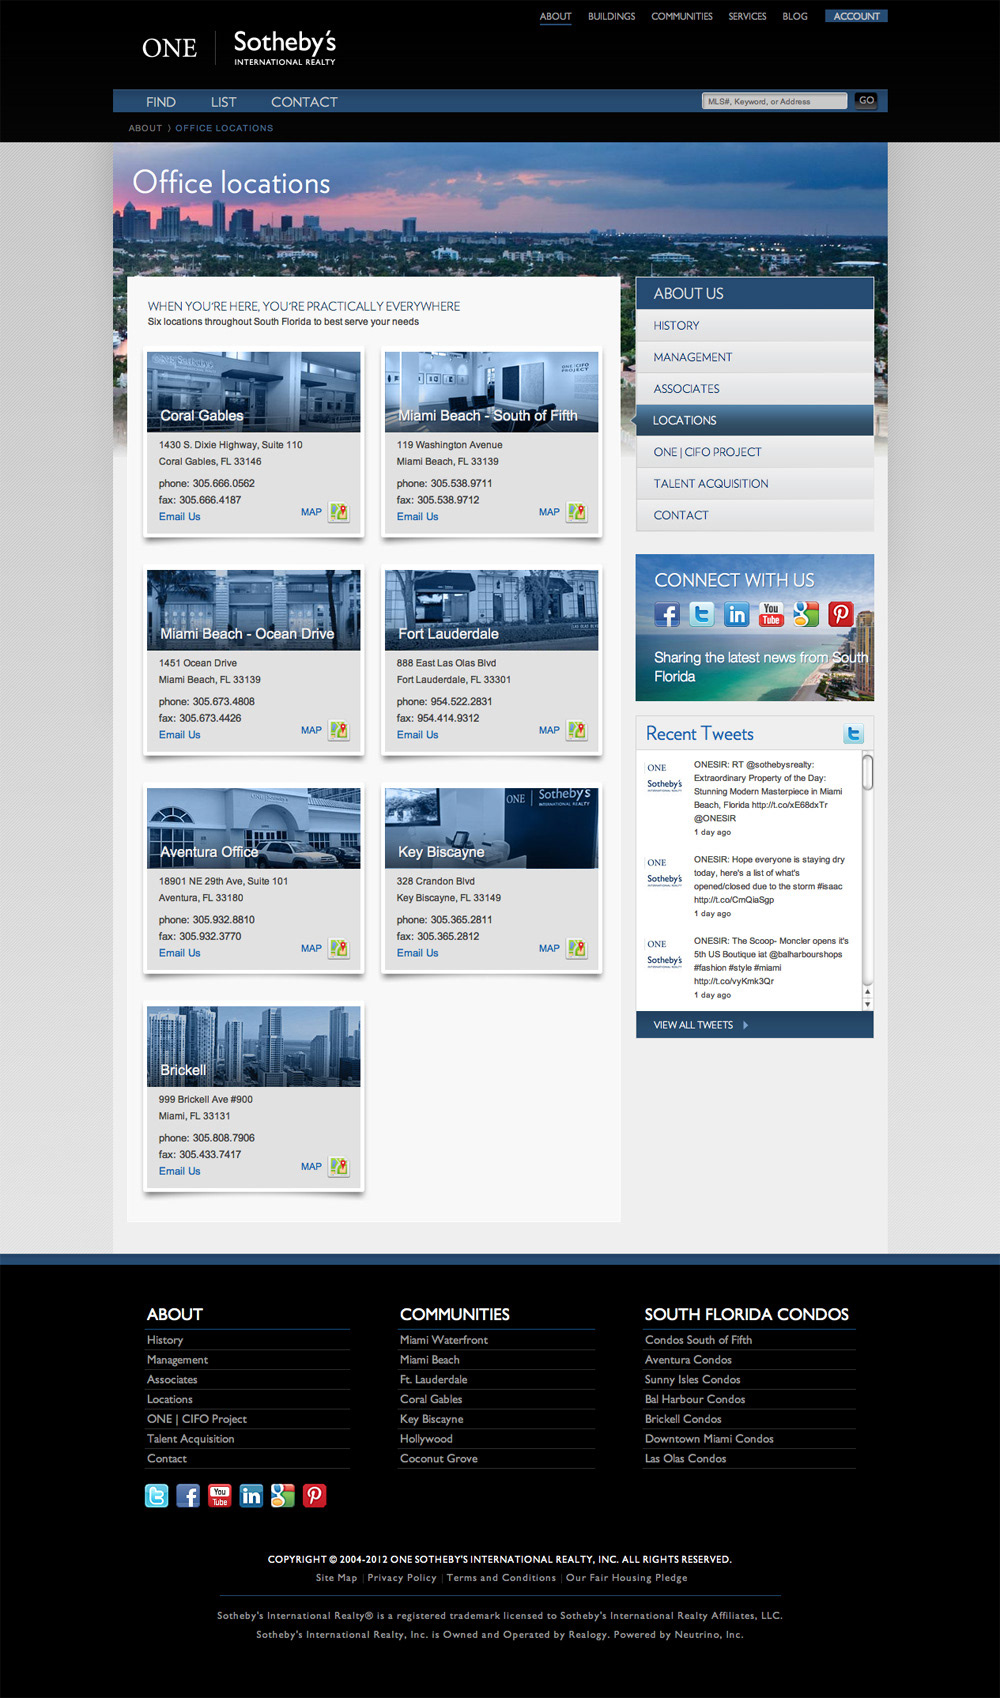This screenshot has height=1698, width=1000.
Task: Click the ONE Sotheby's logo in header
Action: (x=239, y=47)
